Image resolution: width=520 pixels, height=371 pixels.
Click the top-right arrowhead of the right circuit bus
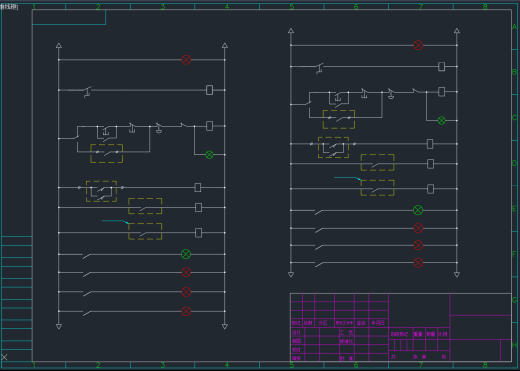coord(457,31)
